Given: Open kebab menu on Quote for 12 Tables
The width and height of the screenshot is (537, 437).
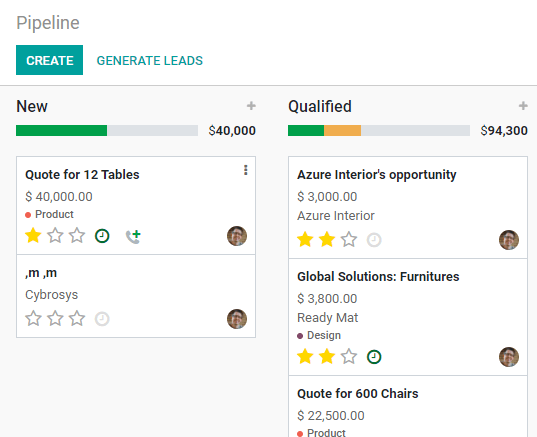Looking at the screenshot, I should [246, 170].
